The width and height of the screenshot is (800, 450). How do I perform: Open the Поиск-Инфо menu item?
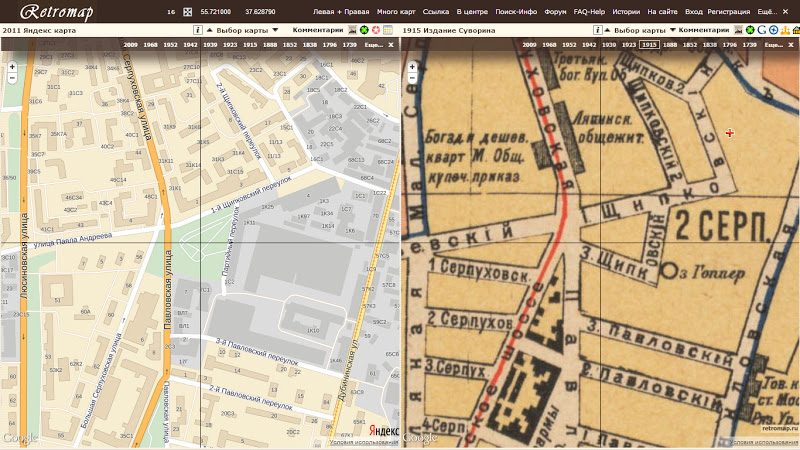click(516, 11)
